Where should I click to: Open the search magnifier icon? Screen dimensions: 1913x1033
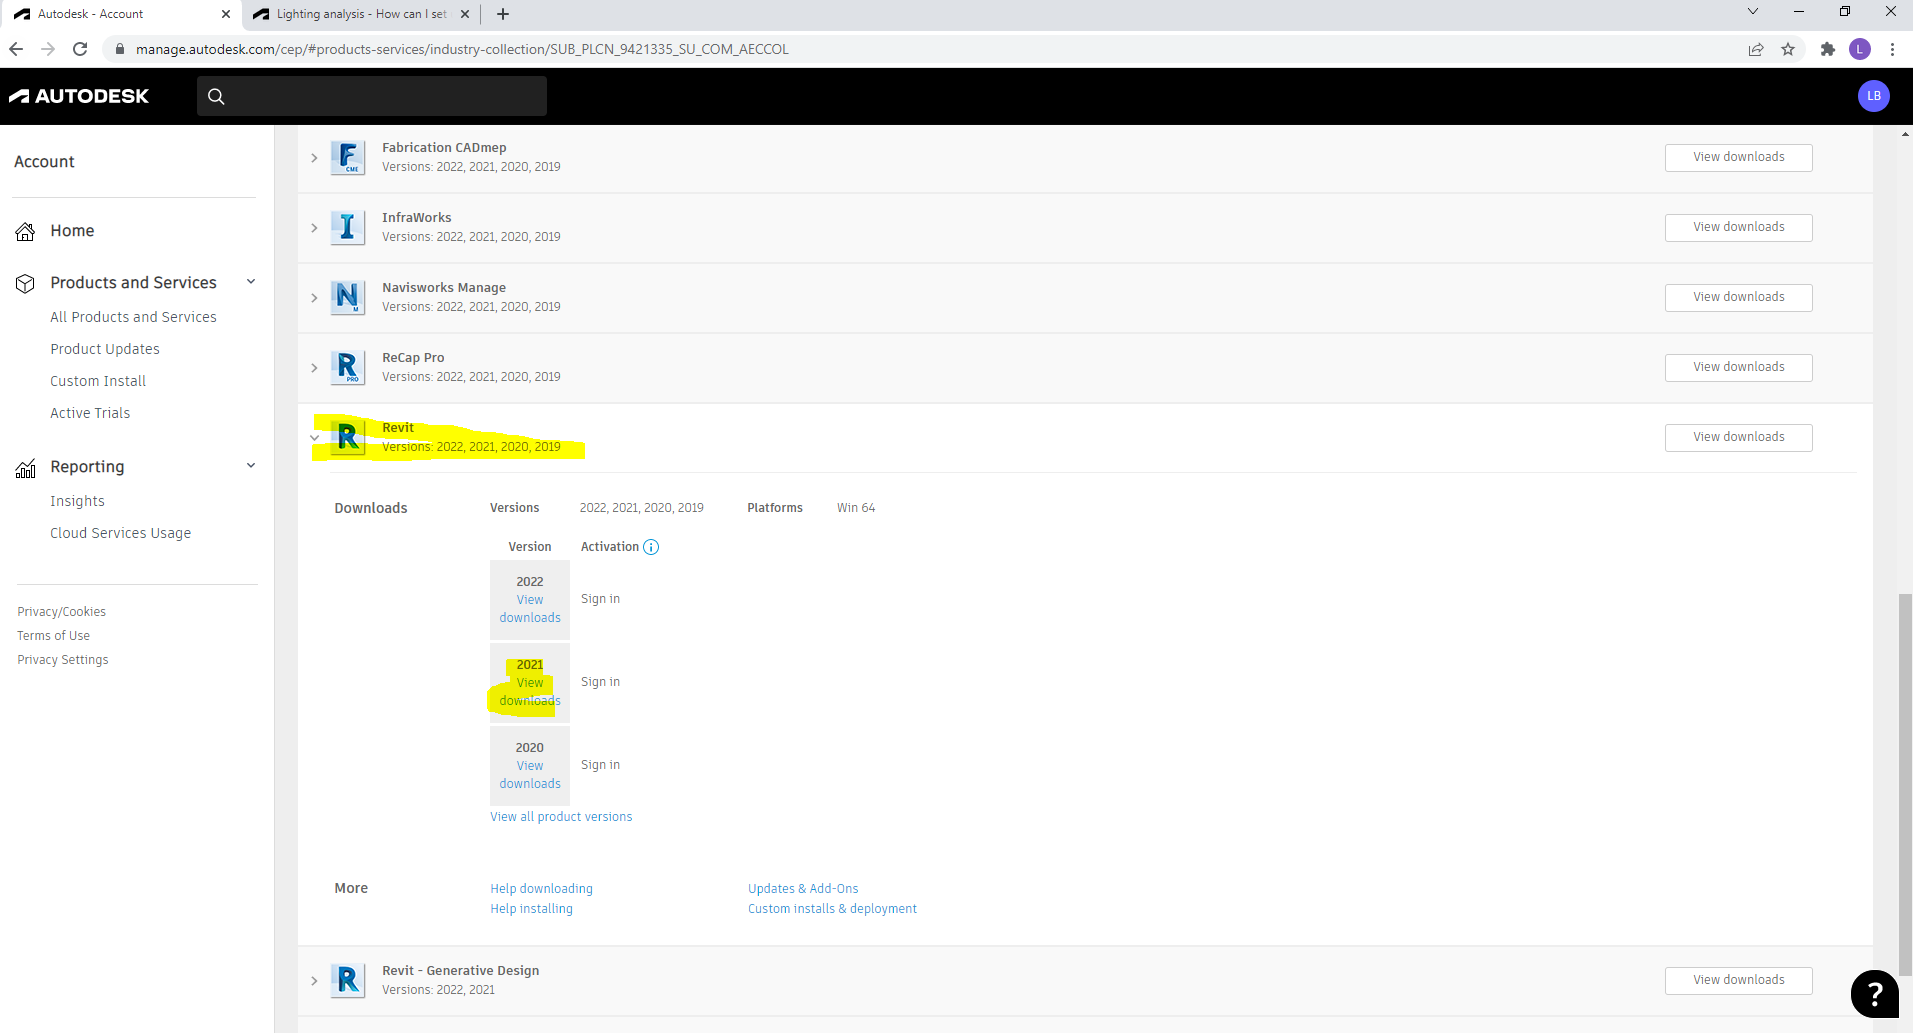pyautogui.click(x=216, y=96)
